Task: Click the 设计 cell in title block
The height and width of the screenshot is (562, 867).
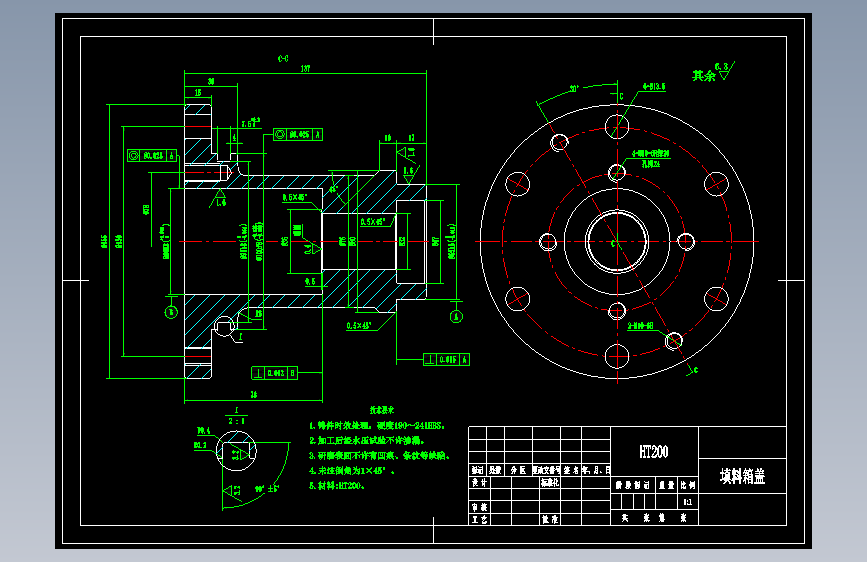Action: (x=479, y=483)
